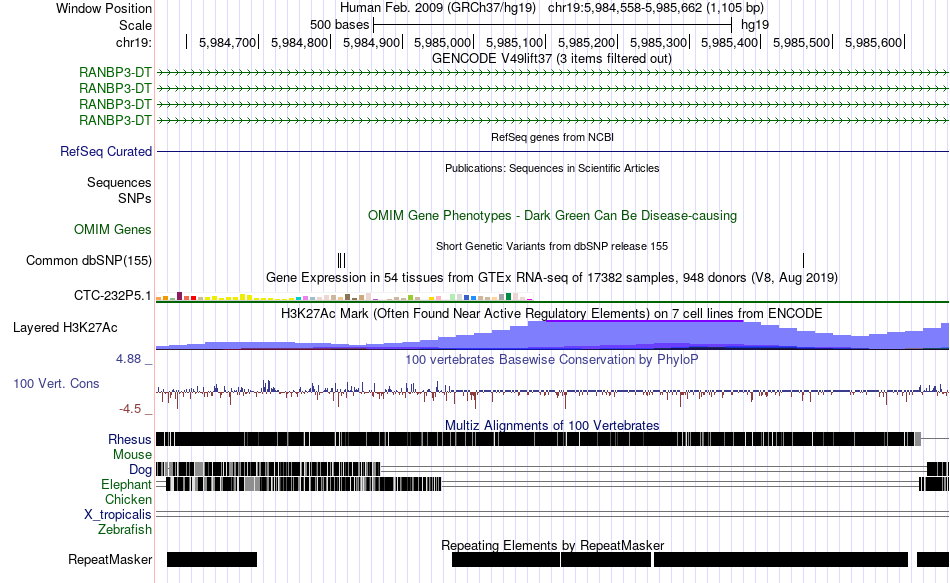
Task: Click the hg19 label beside the scale bar
Action: point(755,25)
